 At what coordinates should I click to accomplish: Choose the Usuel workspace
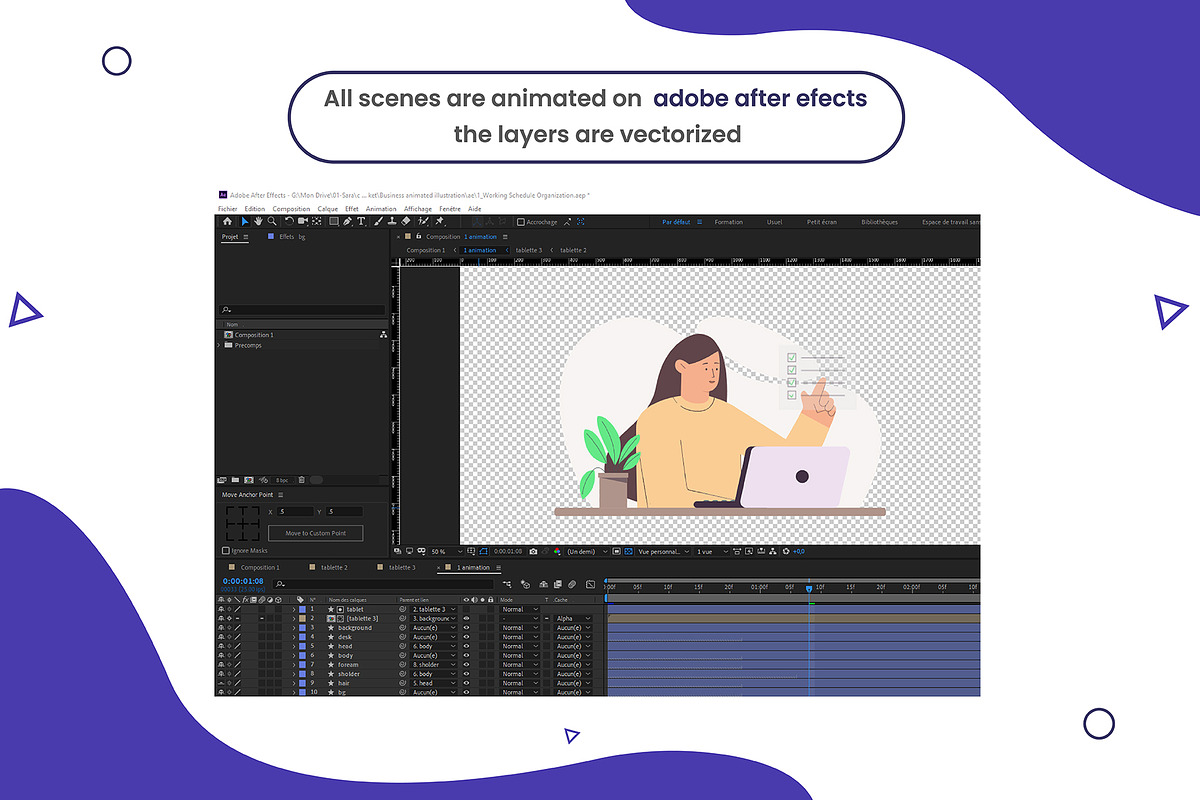click(x=775, y=222)
